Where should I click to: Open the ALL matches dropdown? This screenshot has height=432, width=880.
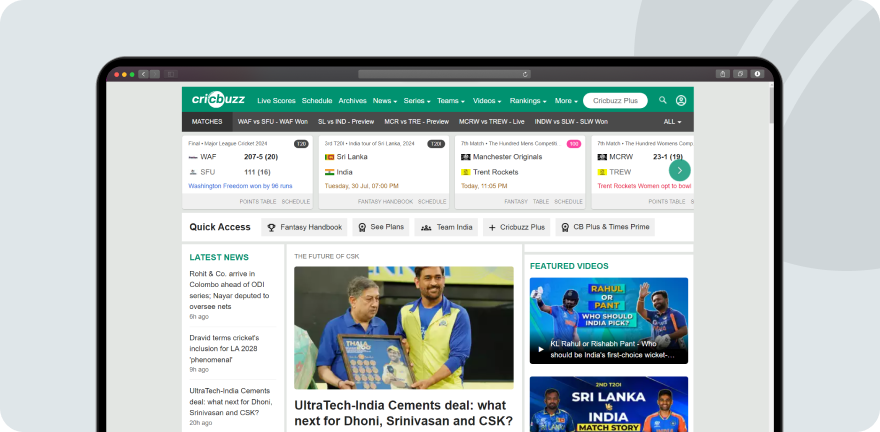(x=672, y=122)
